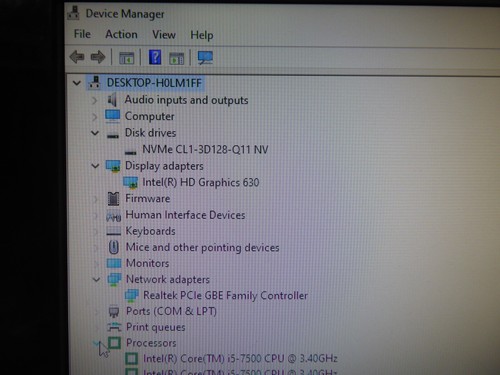Select the Disk drives label
The width and height of the screenshot is (500, 375).
150,133
